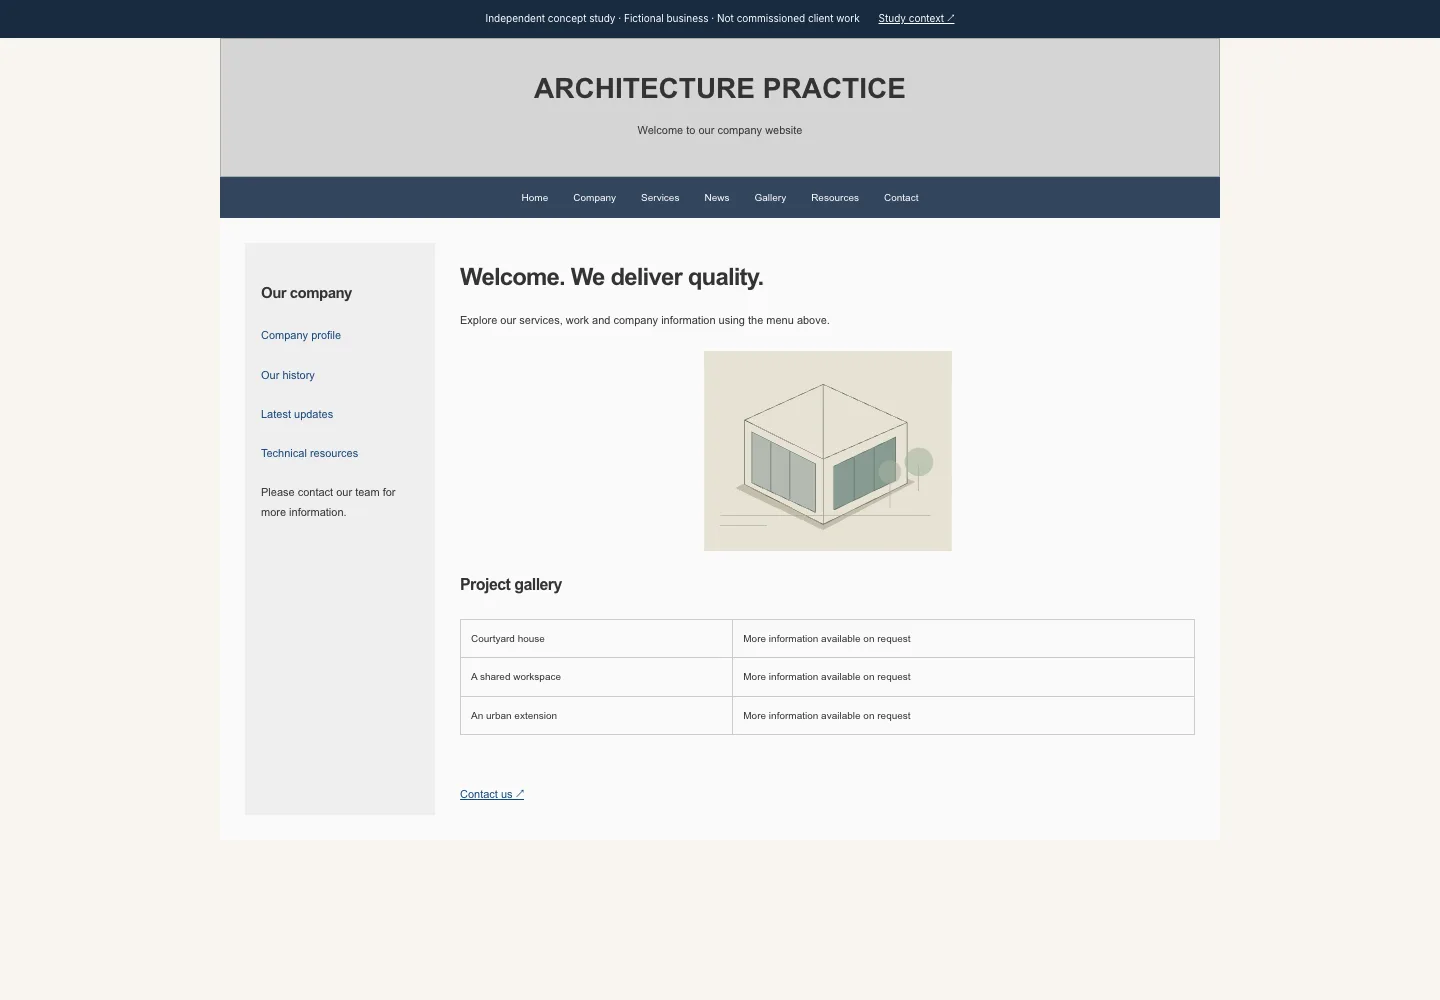Click the Explore our services intro paragraph
This screenshot has height=1000, width=1440.
(645, 321)
